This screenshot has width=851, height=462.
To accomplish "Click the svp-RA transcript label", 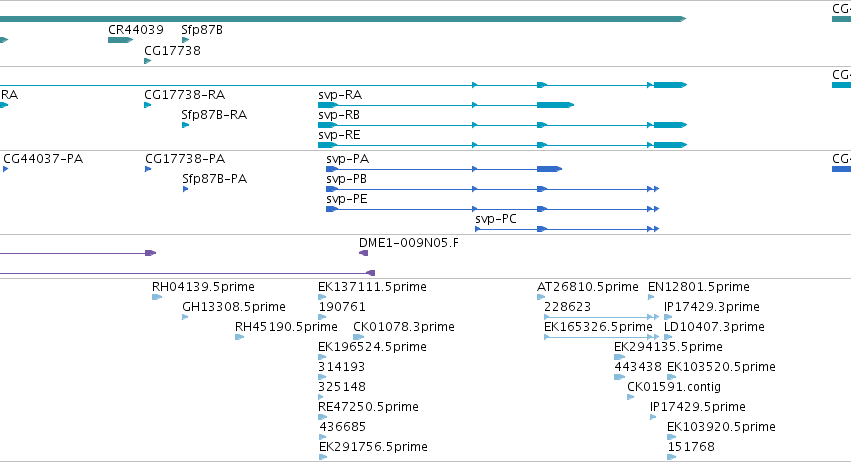I will pos(340,95).
